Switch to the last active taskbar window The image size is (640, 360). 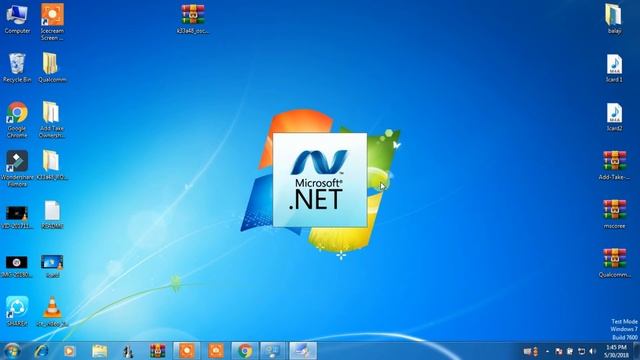pos(303,351)
